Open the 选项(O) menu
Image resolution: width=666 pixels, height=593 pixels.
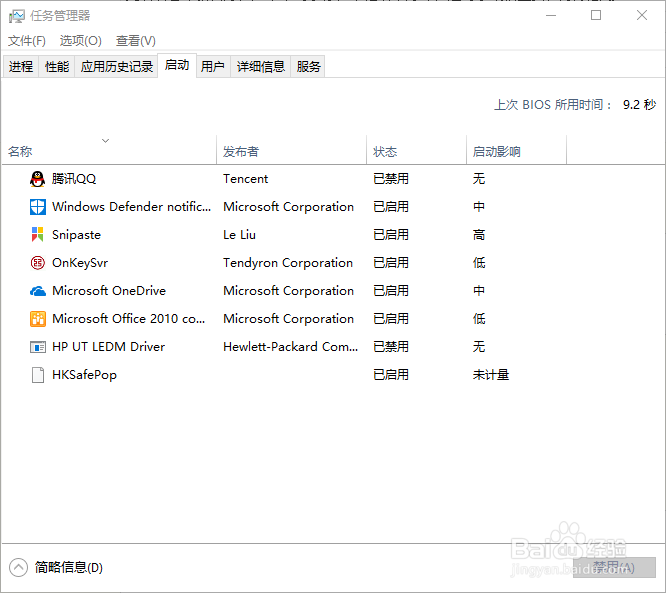point(81,41)
